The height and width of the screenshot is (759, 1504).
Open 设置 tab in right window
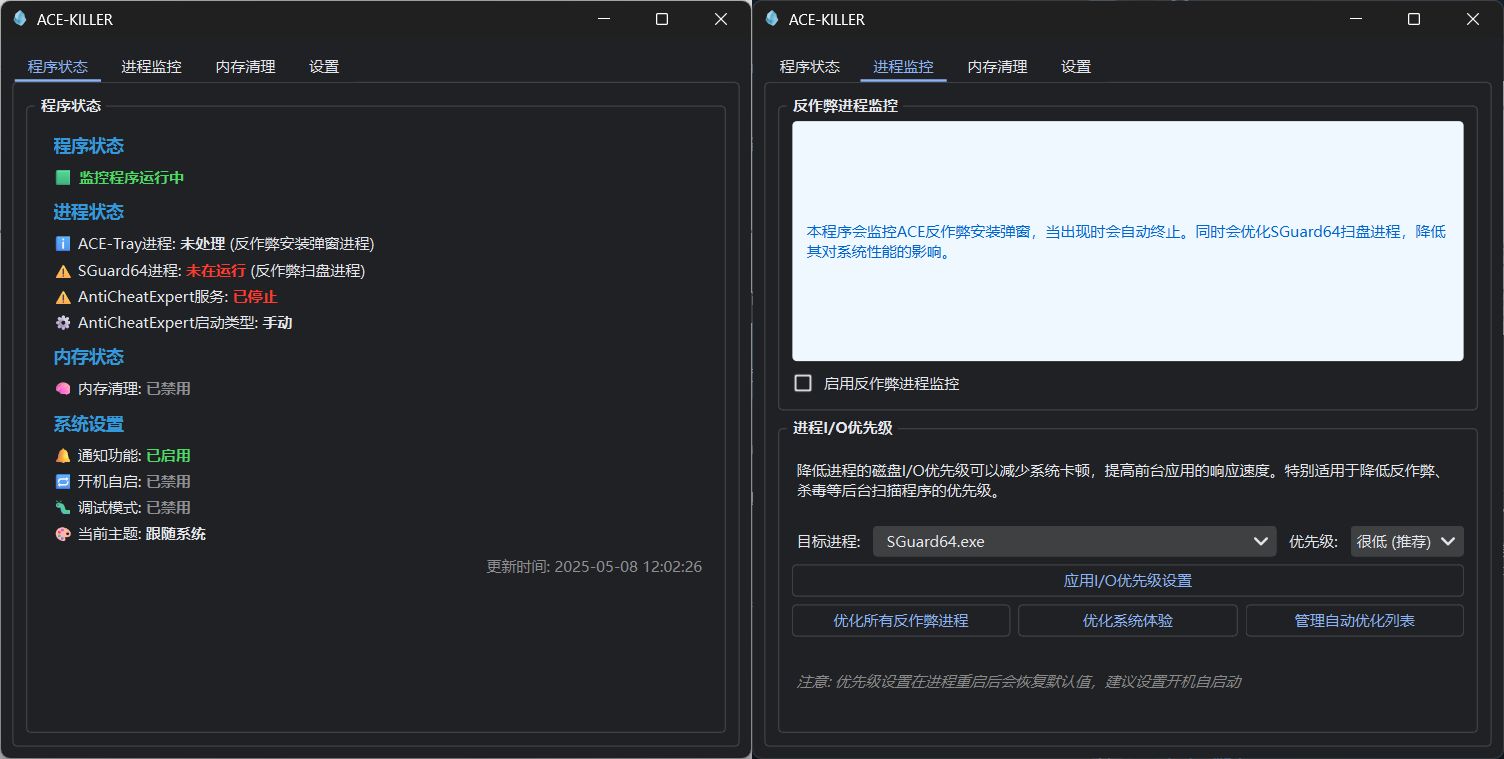tap(1076, 67)
